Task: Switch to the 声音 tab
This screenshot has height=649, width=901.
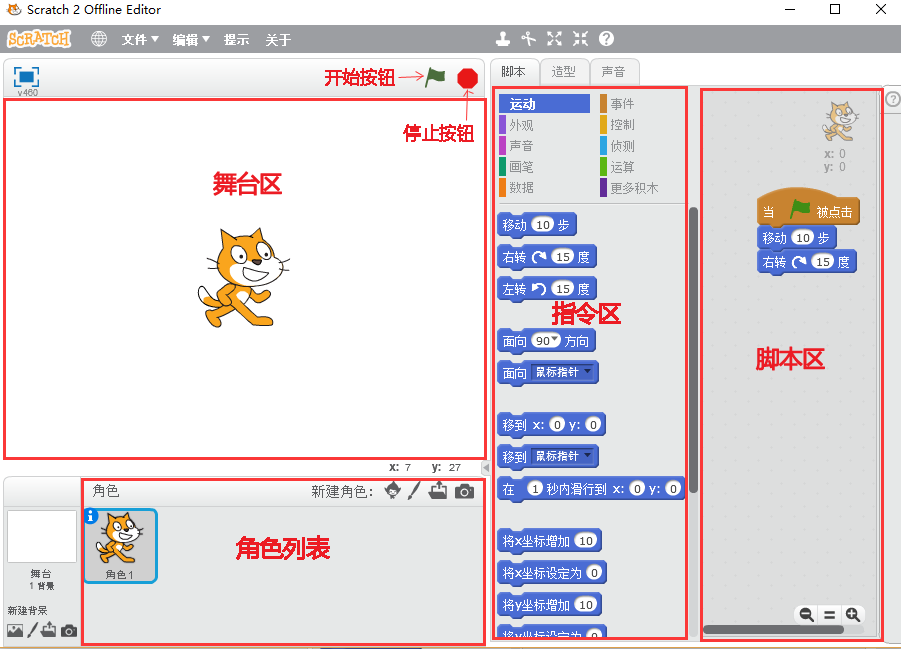Action: (614, 72)
